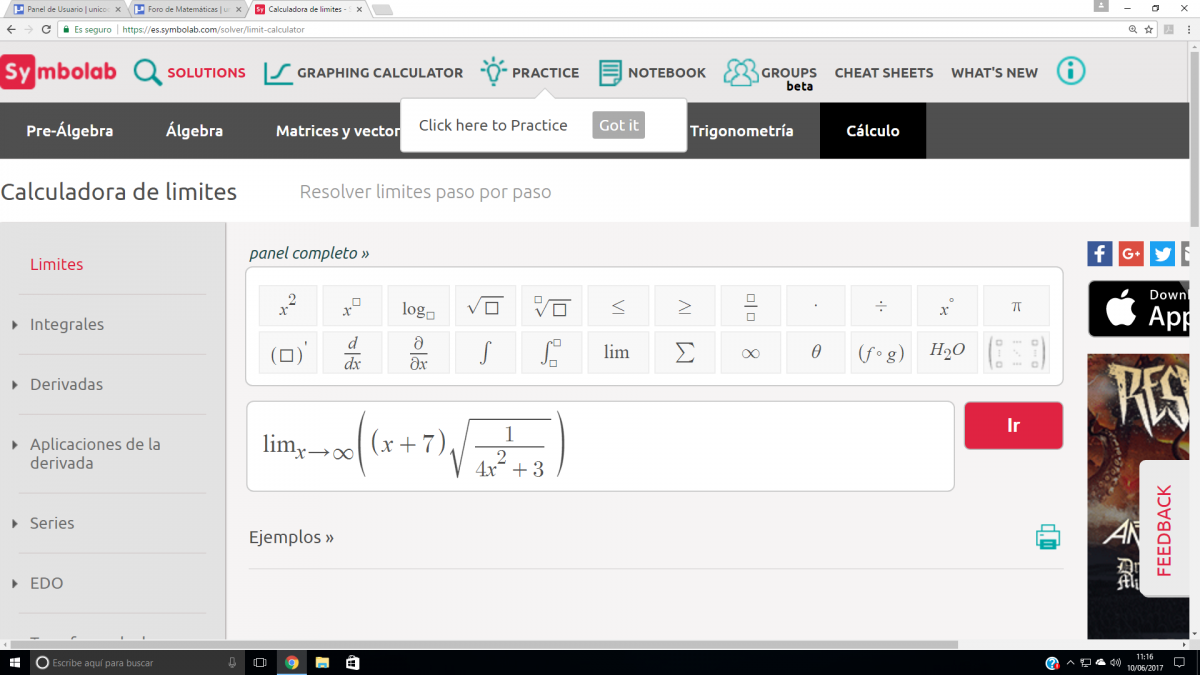This screenshot has width=1200, height=675.
Task: Insert the d/dx derivative operator
Action: point(352,353)
